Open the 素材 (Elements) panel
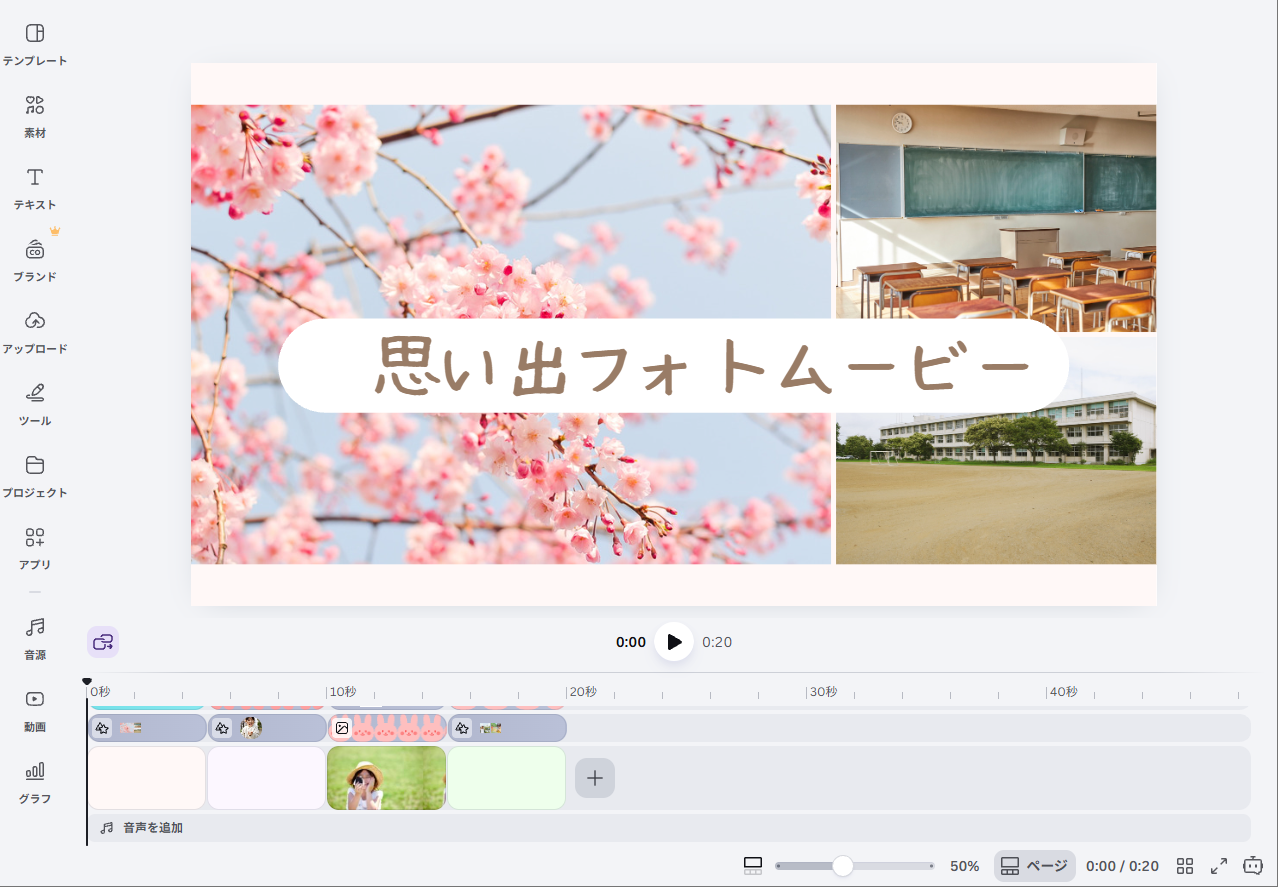 coord(35,117)
